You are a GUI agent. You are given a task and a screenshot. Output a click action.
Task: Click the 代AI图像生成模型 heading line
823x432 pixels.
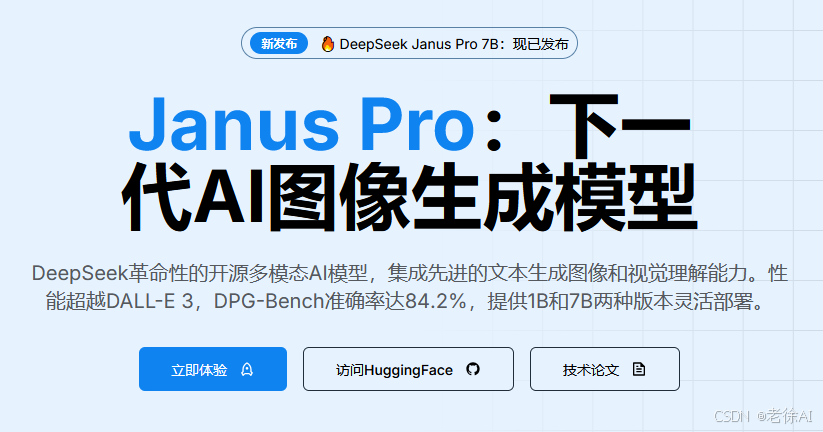409,197
